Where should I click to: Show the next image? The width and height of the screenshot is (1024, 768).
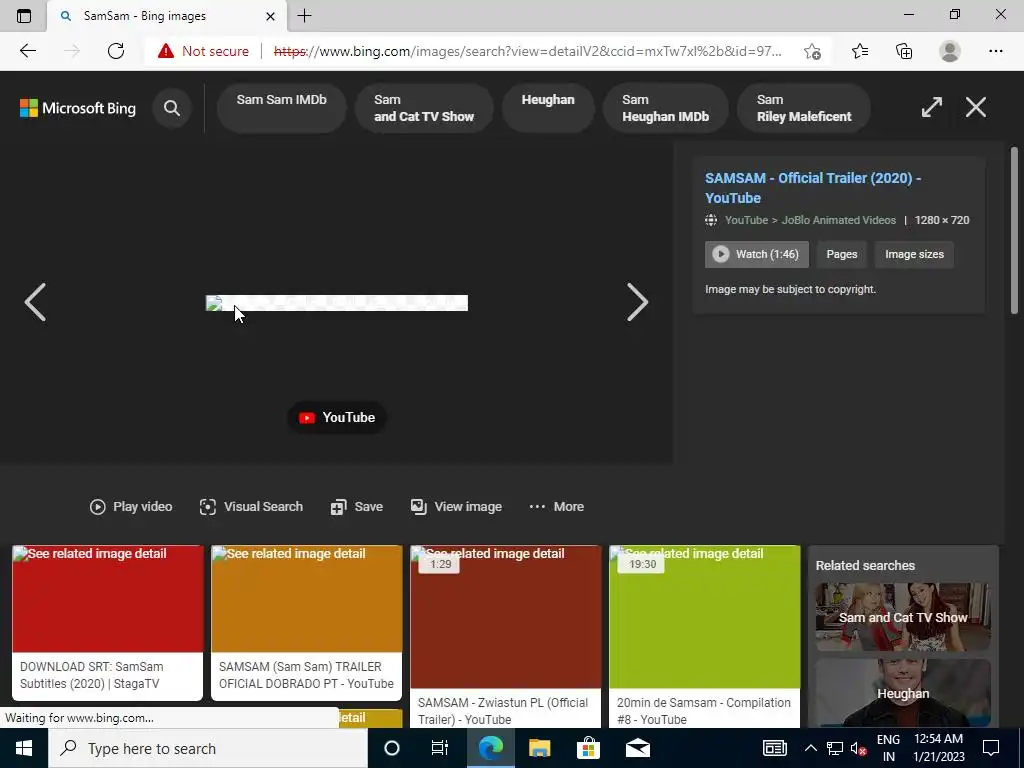pyautogui.click(x=637, y=302)
